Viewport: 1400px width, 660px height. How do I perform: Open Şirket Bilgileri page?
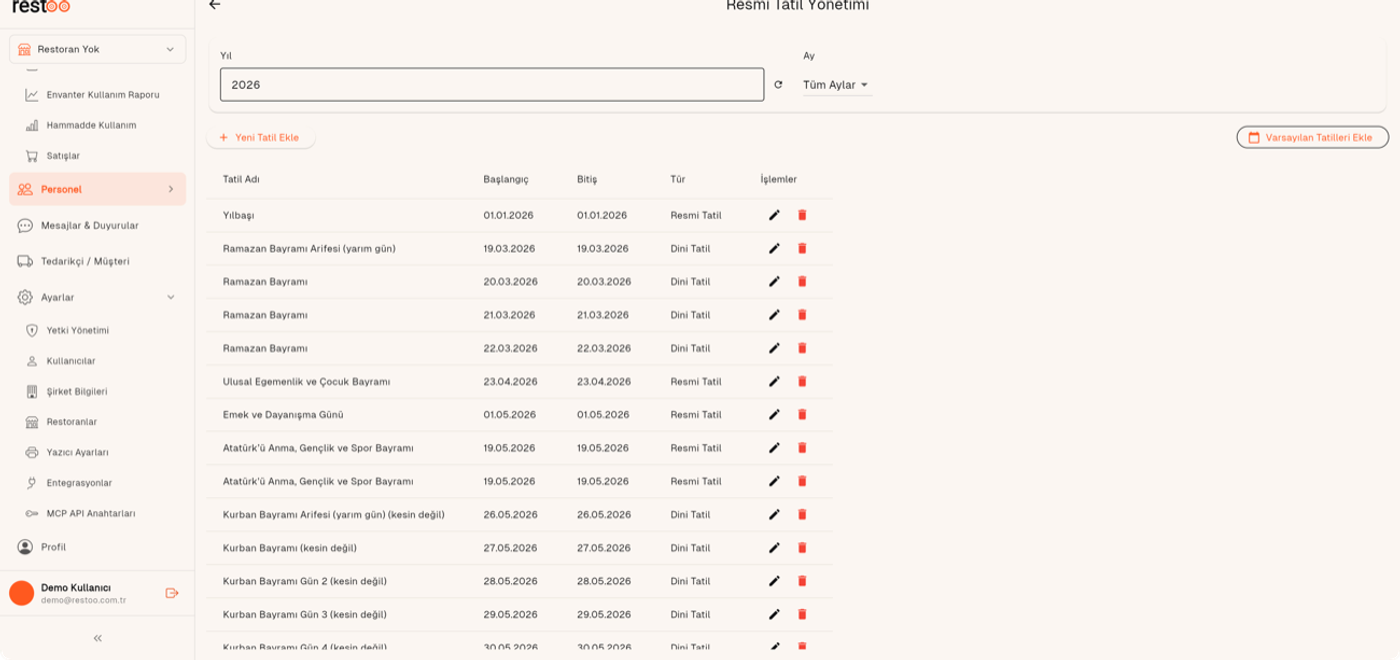click(x=77, y=391)
